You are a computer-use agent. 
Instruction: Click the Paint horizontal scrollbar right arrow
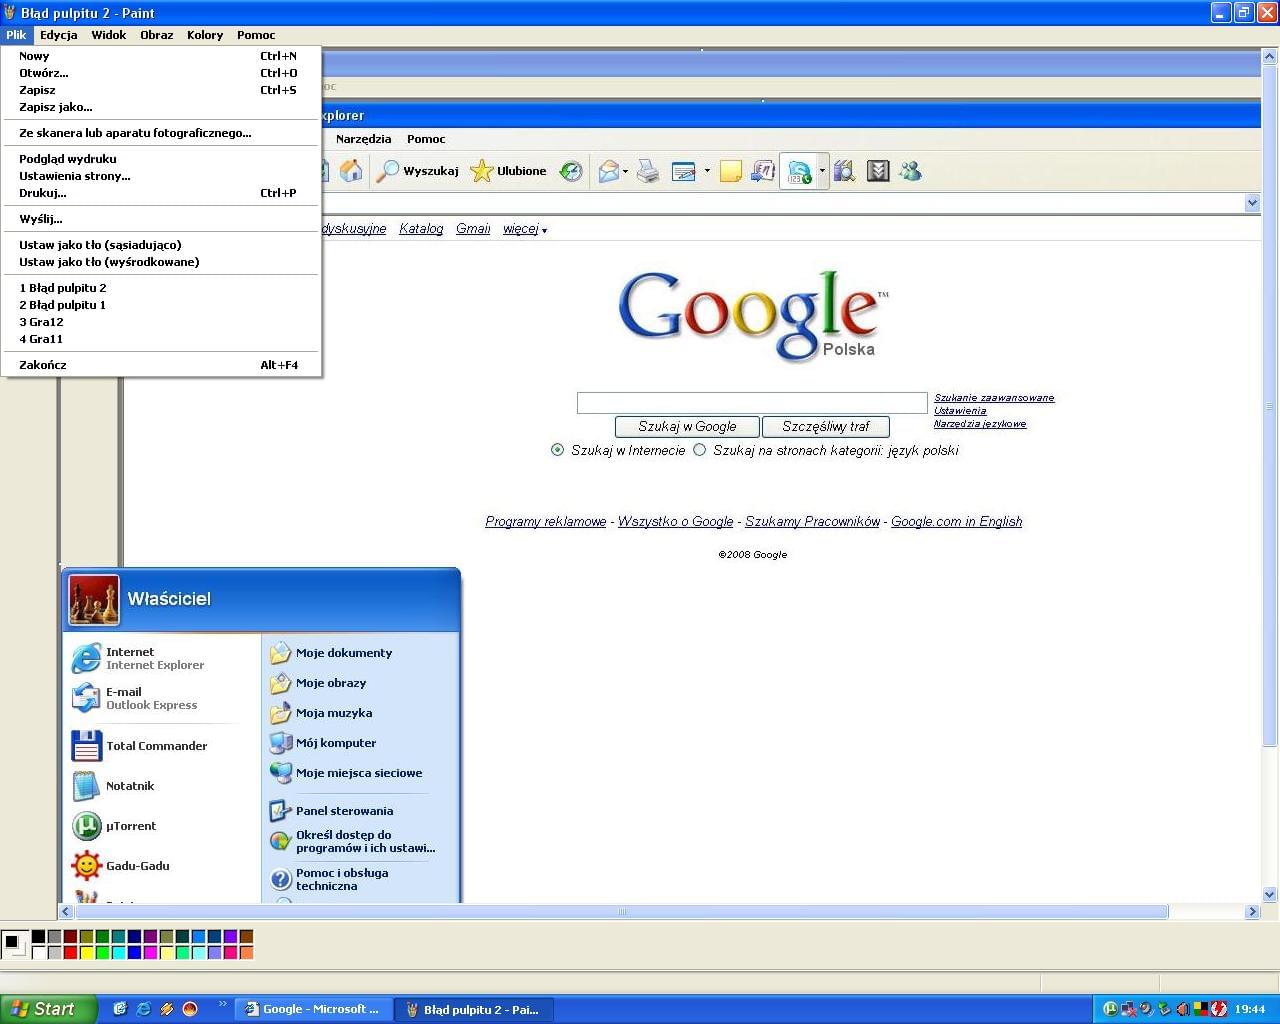coord(1252,912)
